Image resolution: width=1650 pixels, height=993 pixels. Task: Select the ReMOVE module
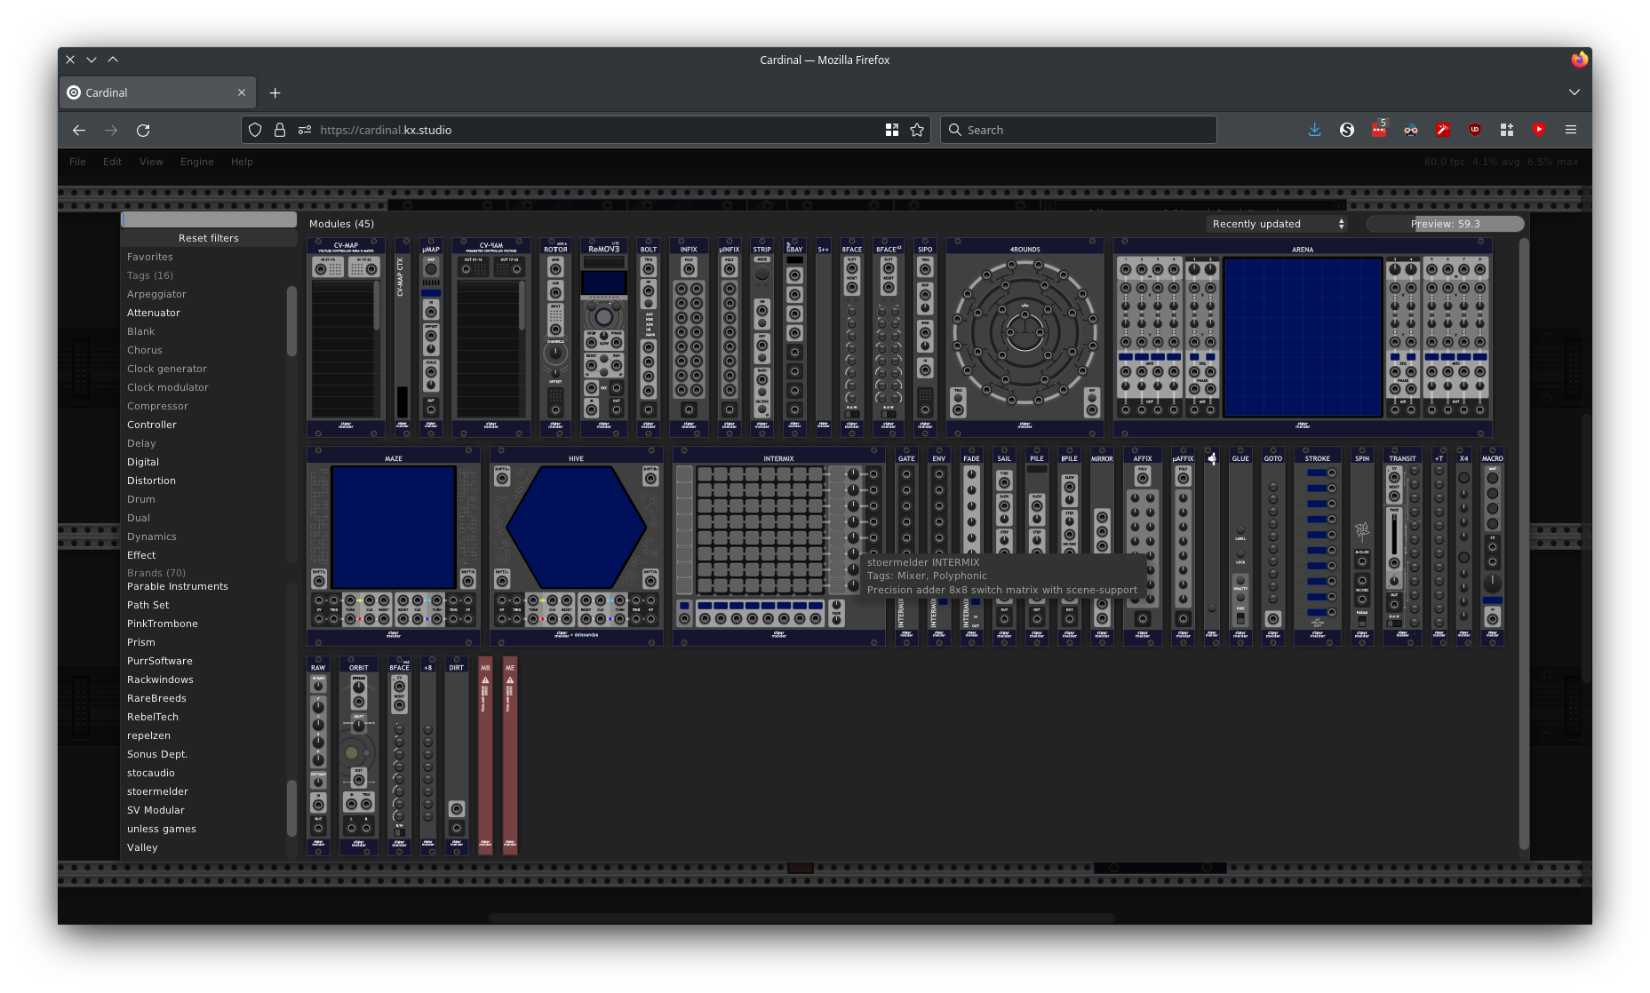point(604,338)
